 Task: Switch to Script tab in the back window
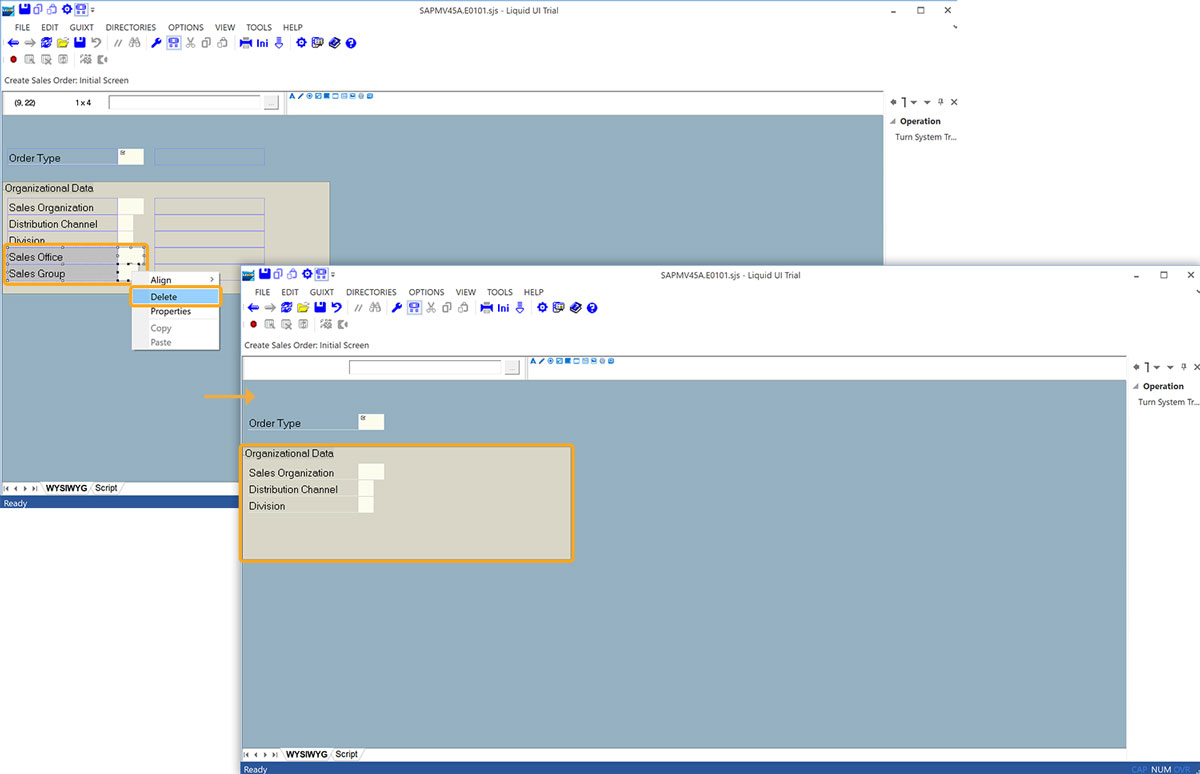[x=106, y=488]
